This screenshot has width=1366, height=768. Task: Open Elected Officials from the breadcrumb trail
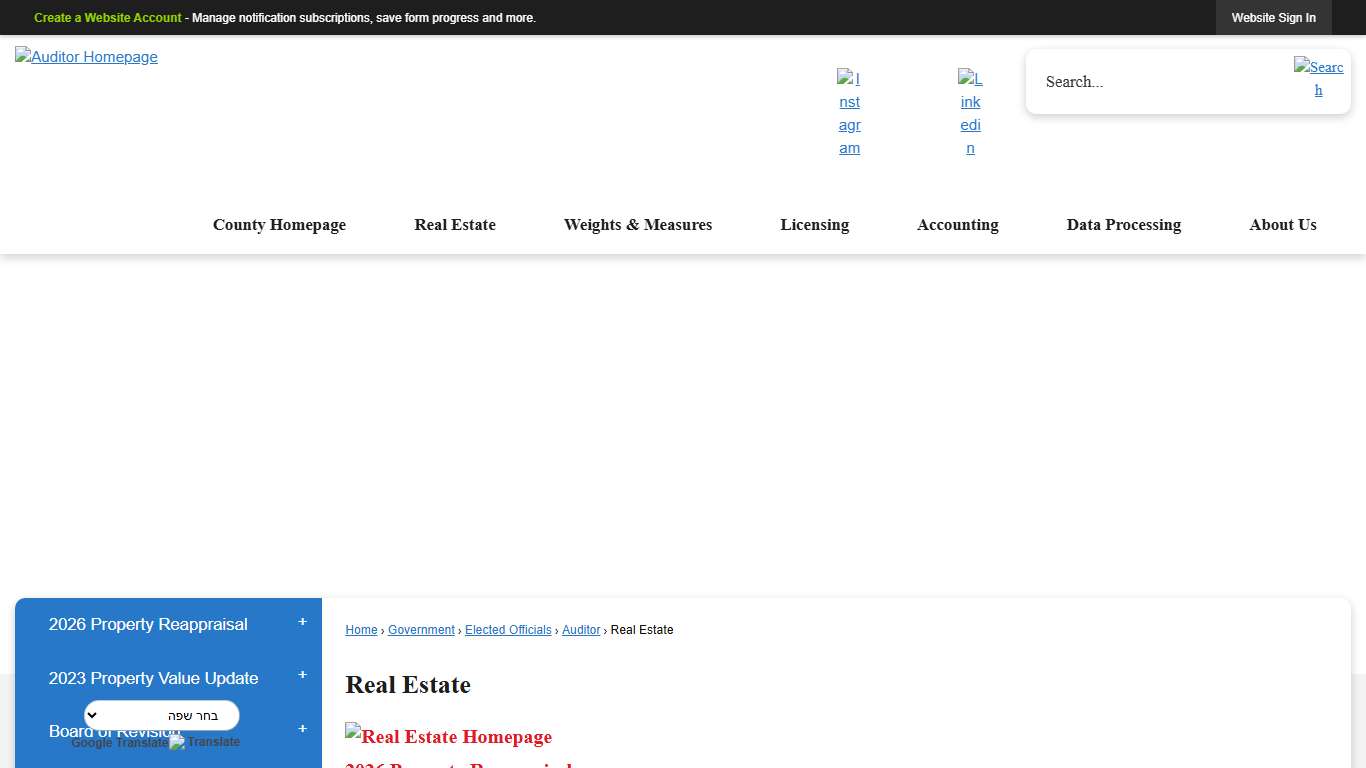pos(508,630)
